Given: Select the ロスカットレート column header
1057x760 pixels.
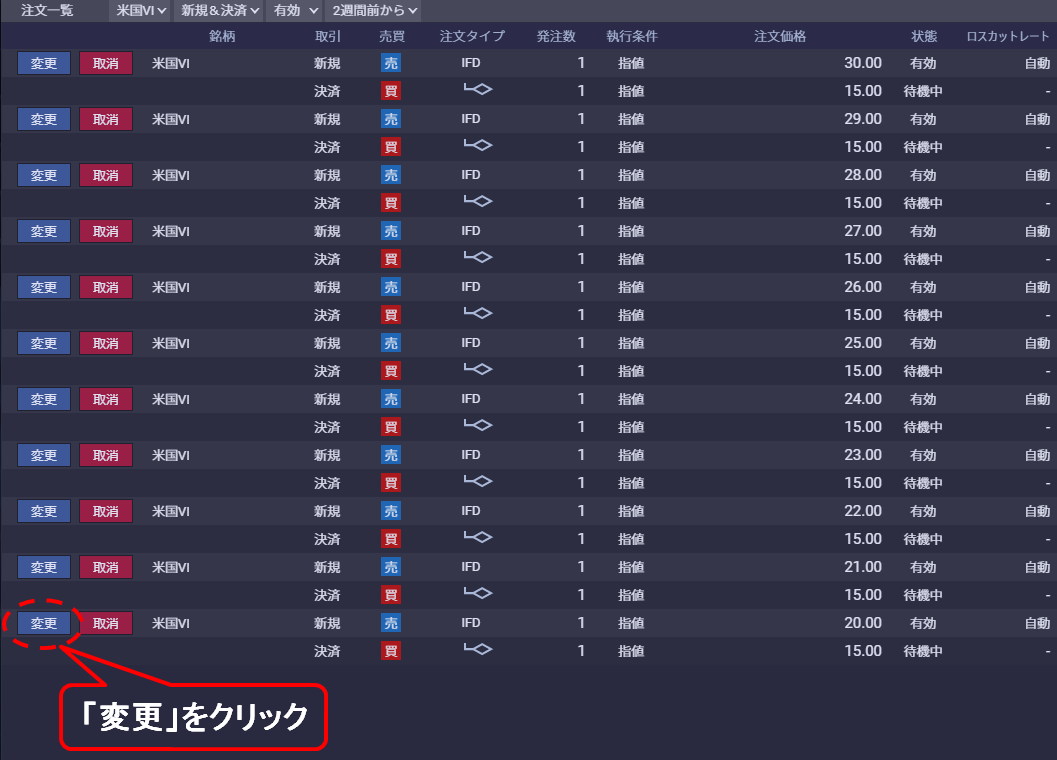Looking at the screenshot, I should click(x=1007, y=36).
